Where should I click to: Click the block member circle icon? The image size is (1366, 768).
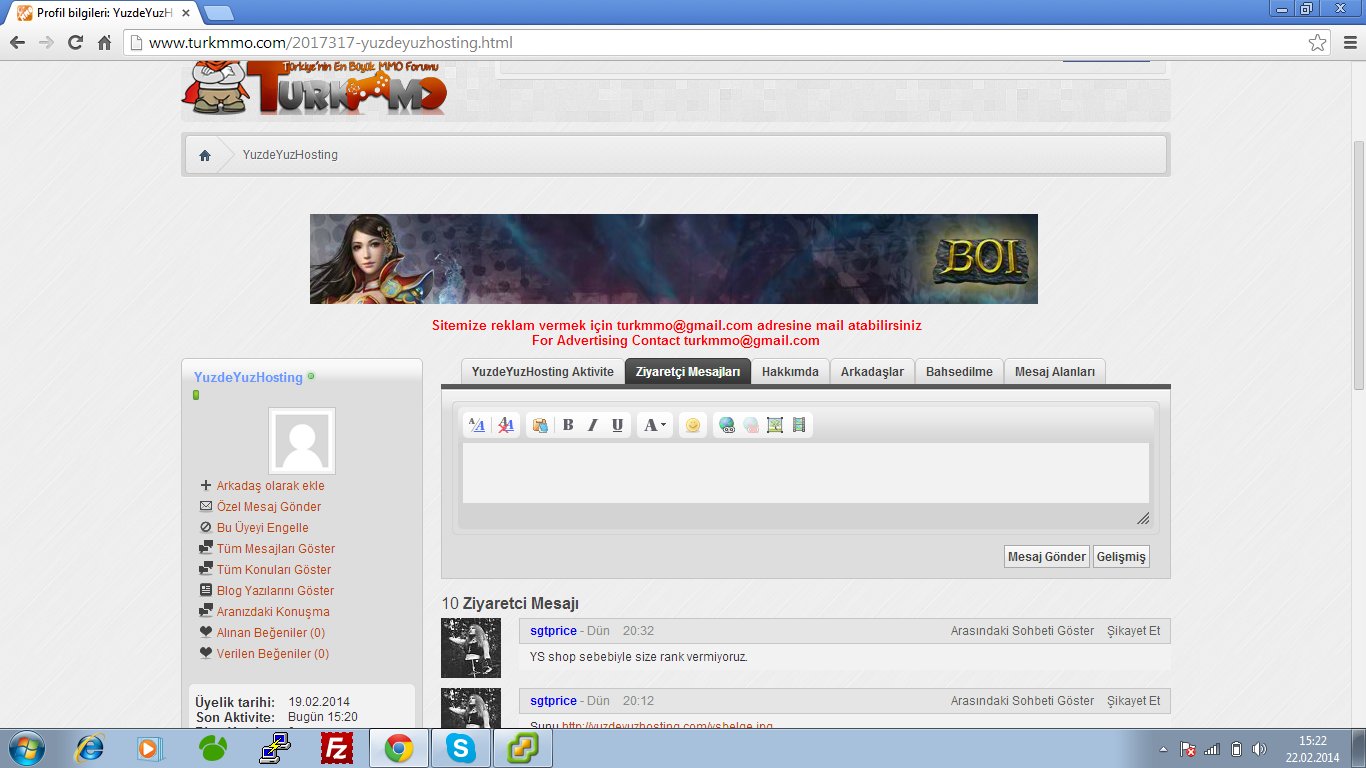pos(206,527)
